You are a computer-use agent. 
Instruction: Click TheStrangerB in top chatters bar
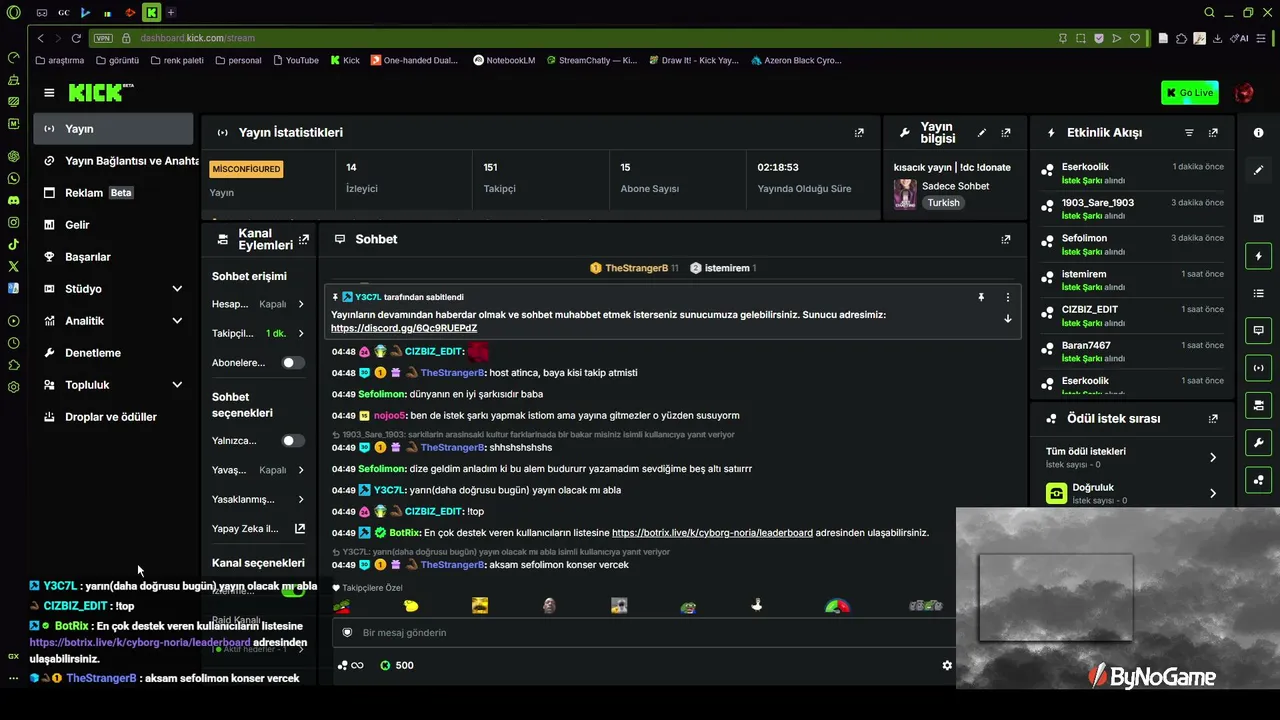click(x=636, y=268)
